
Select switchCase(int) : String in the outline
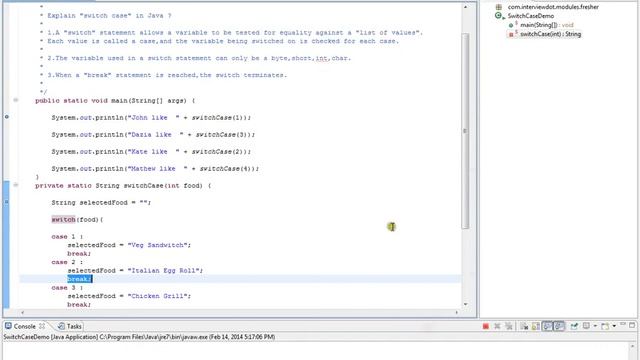coord(550,34)
